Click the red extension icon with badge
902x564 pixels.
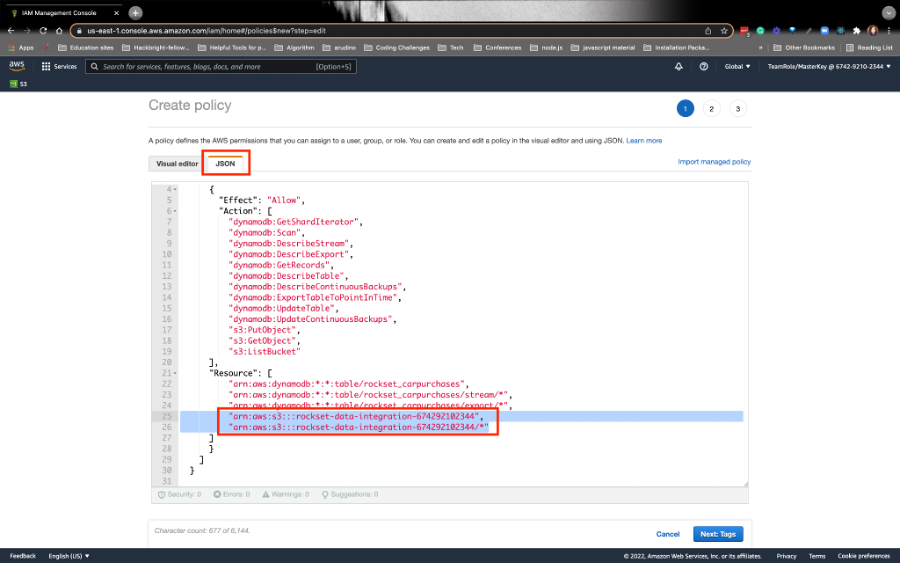744,31
